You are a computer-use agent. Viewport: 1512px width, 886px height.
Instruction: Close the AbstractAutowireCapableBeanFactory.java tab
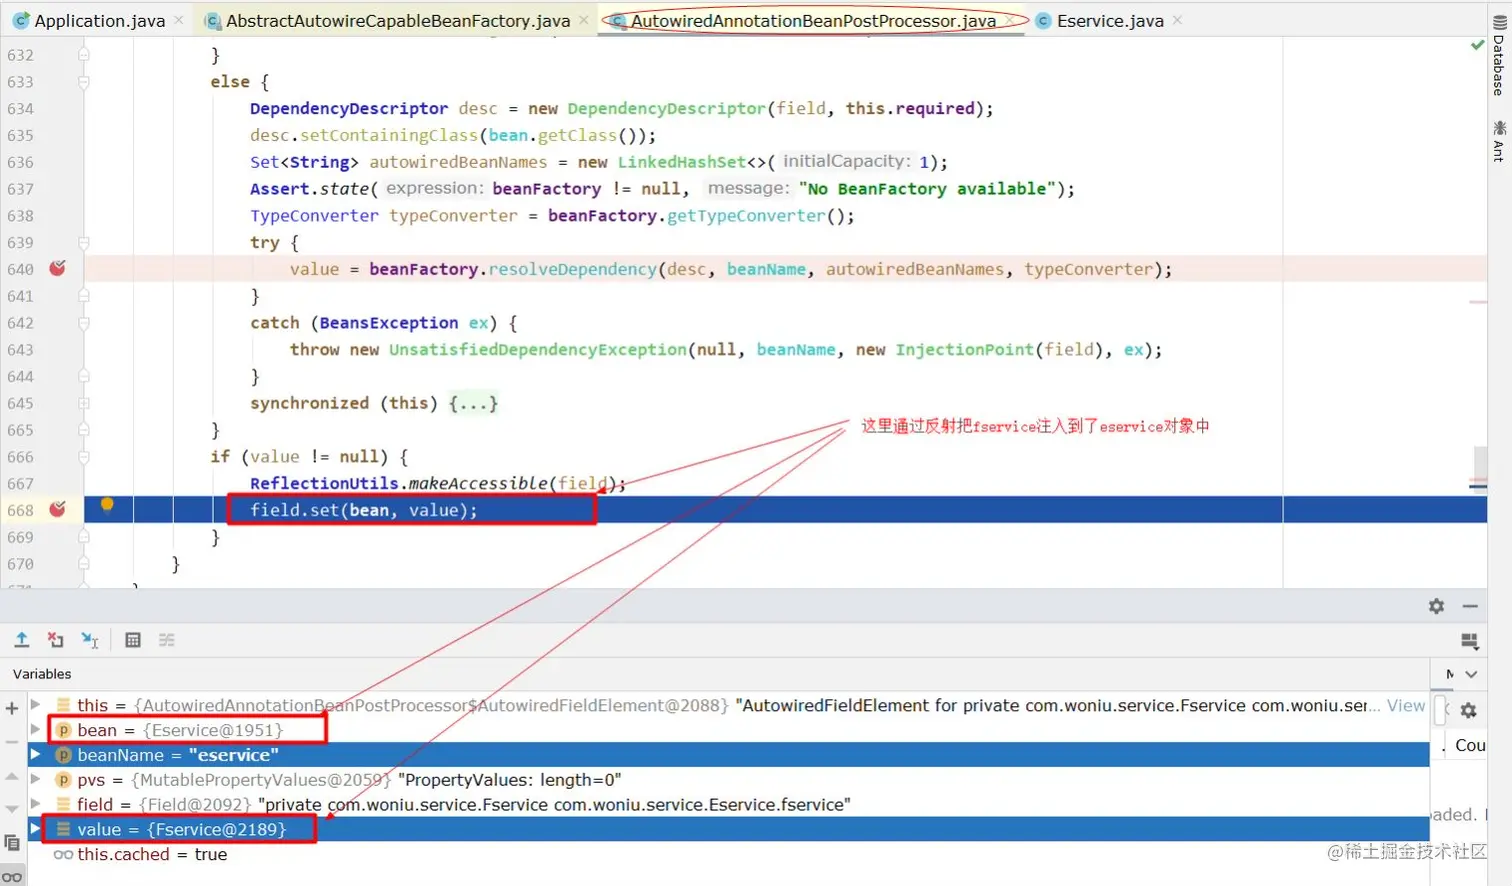[584, 20]
